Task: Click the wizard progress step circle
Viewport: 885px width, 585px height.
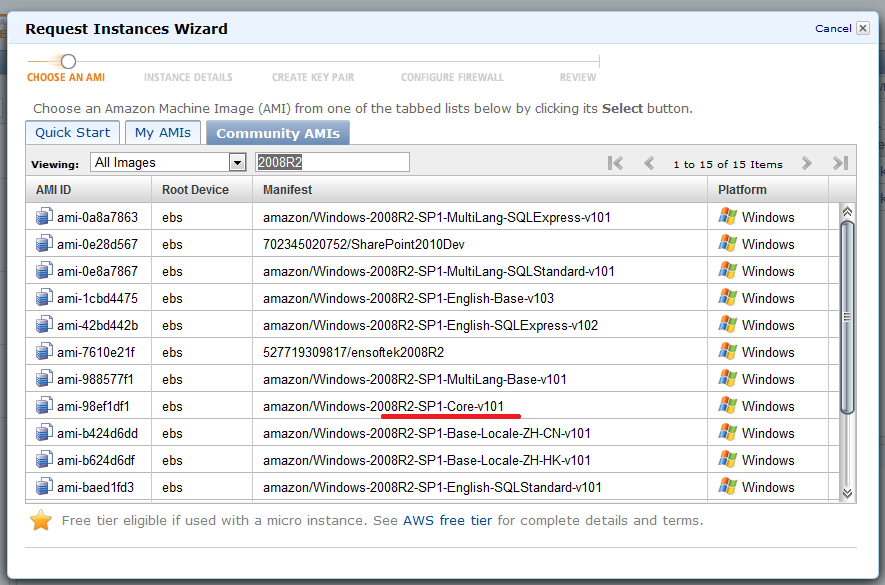Action: point(68,61)
